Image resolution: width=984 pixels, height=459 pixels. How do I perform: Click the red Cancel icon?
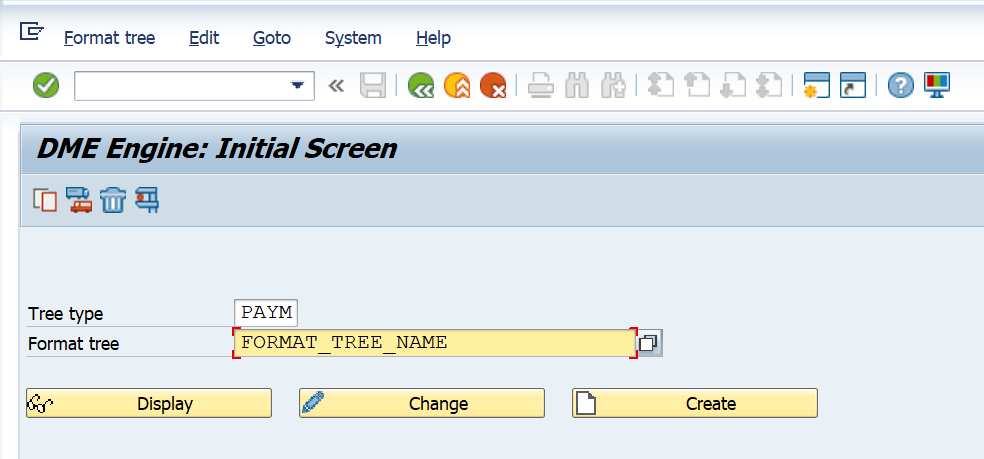point(493,85)
